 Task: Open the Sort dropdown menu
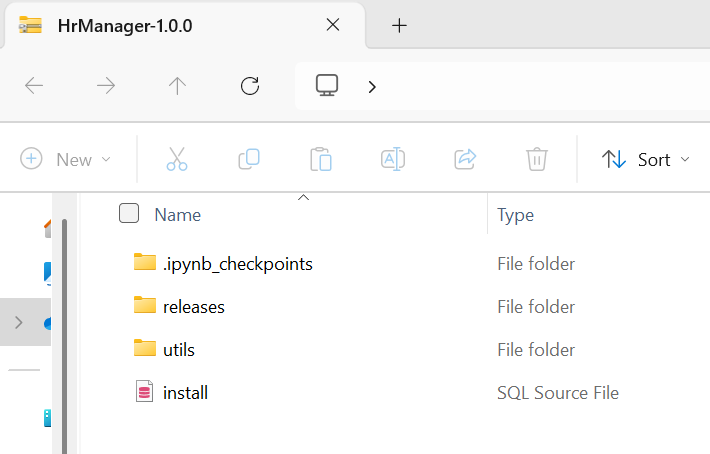(x=646, y=159)
